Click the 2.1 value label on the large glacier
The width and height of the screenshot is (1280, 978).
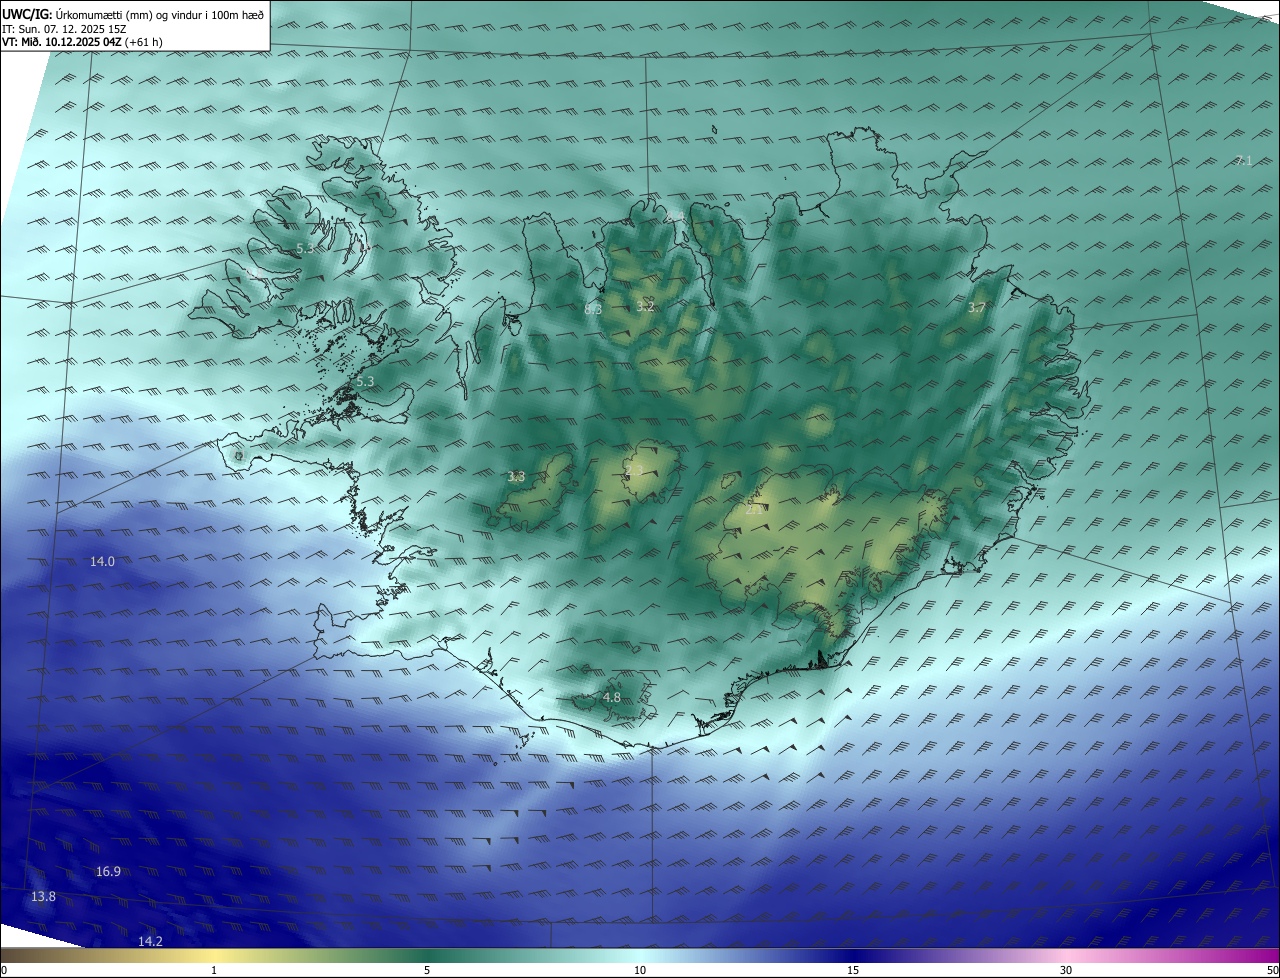click(x=755, y=509)
